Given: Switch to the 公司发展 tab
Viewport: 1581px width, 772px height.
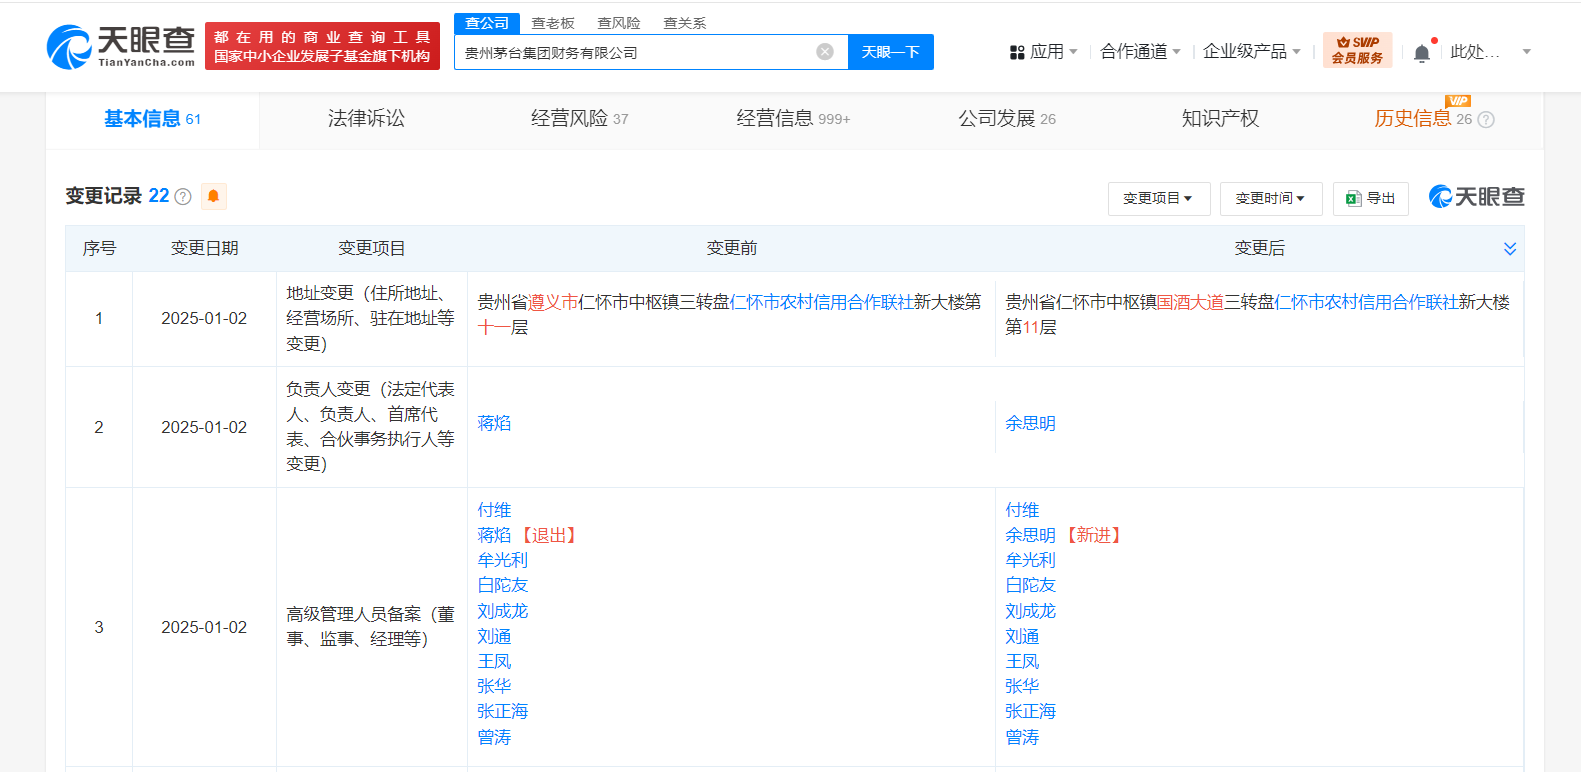Looking at the screenshot, I should coord(1007,119).
